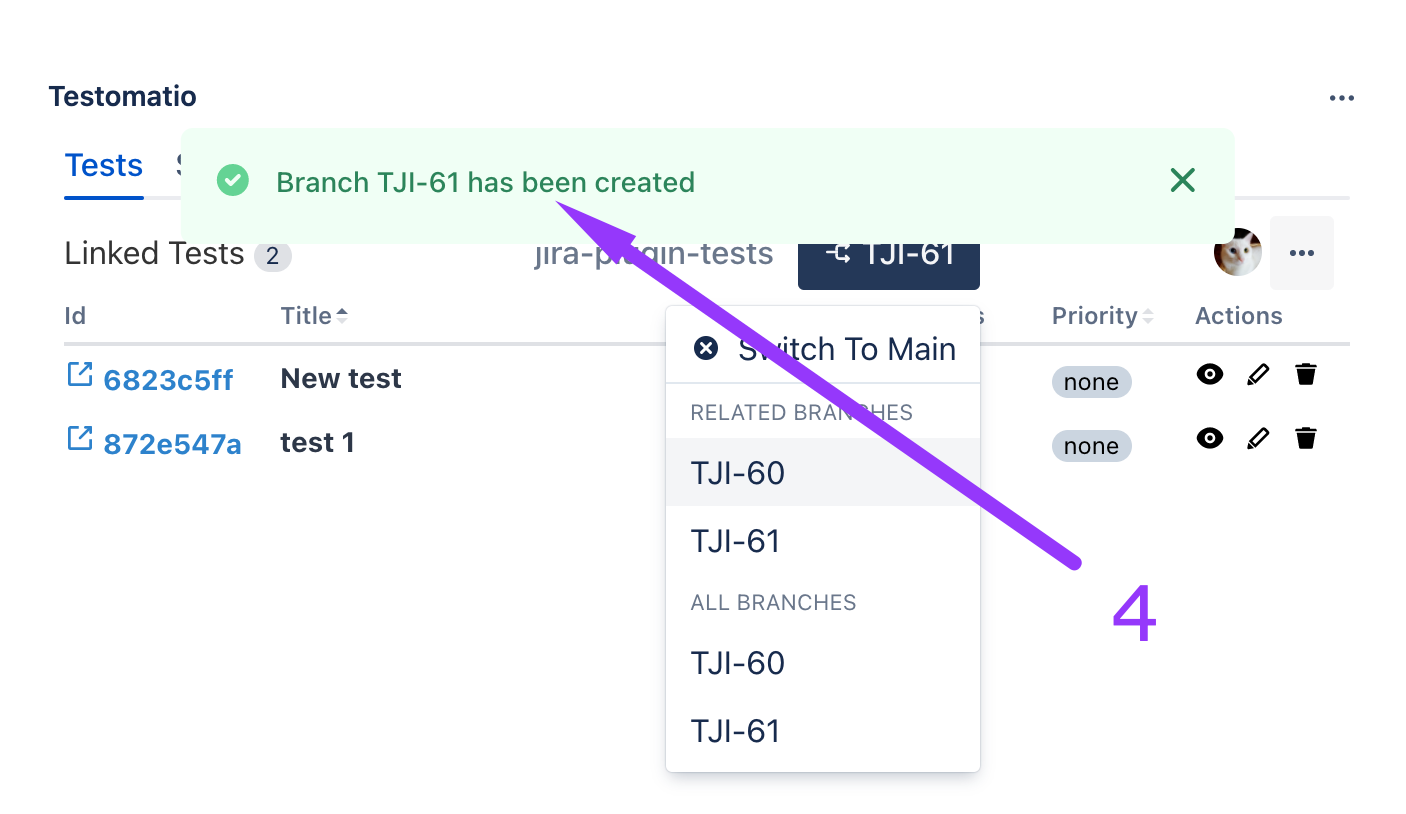Switch to the Tests tab
This screenshot has width=1406, height=814.
pos(104,166)
